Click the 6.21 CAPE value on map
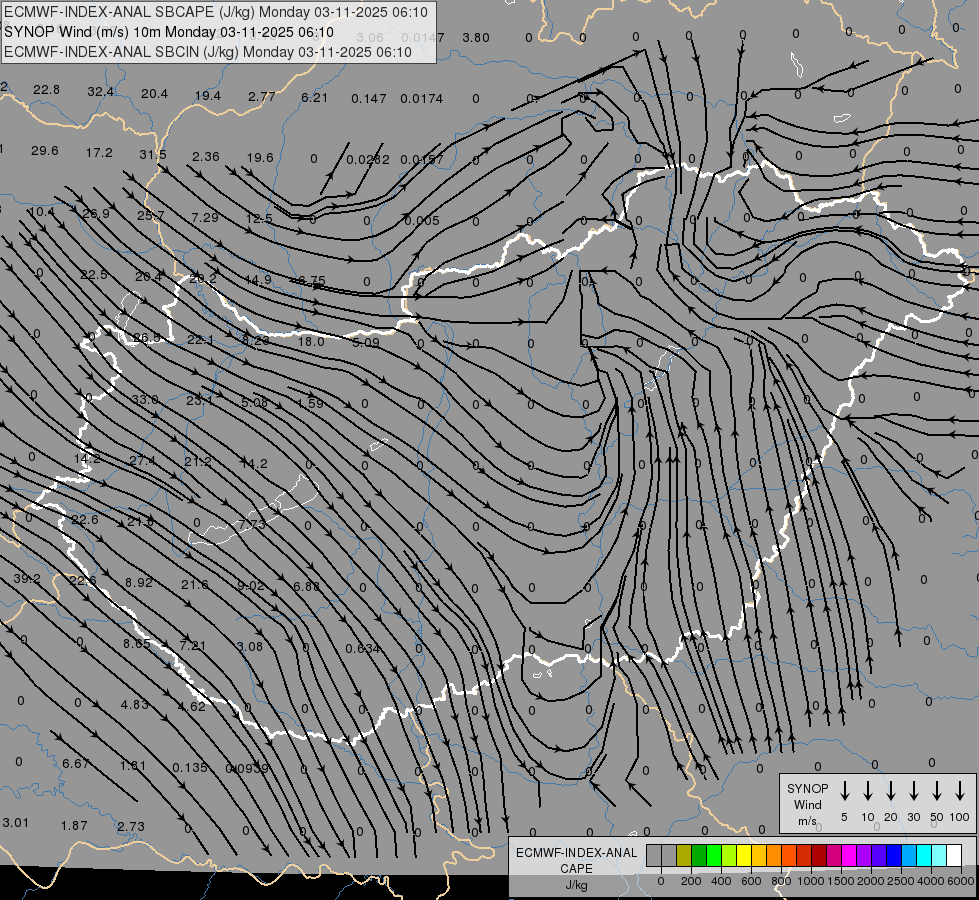The width and height of the screenshot is (979, 900). 314,97
